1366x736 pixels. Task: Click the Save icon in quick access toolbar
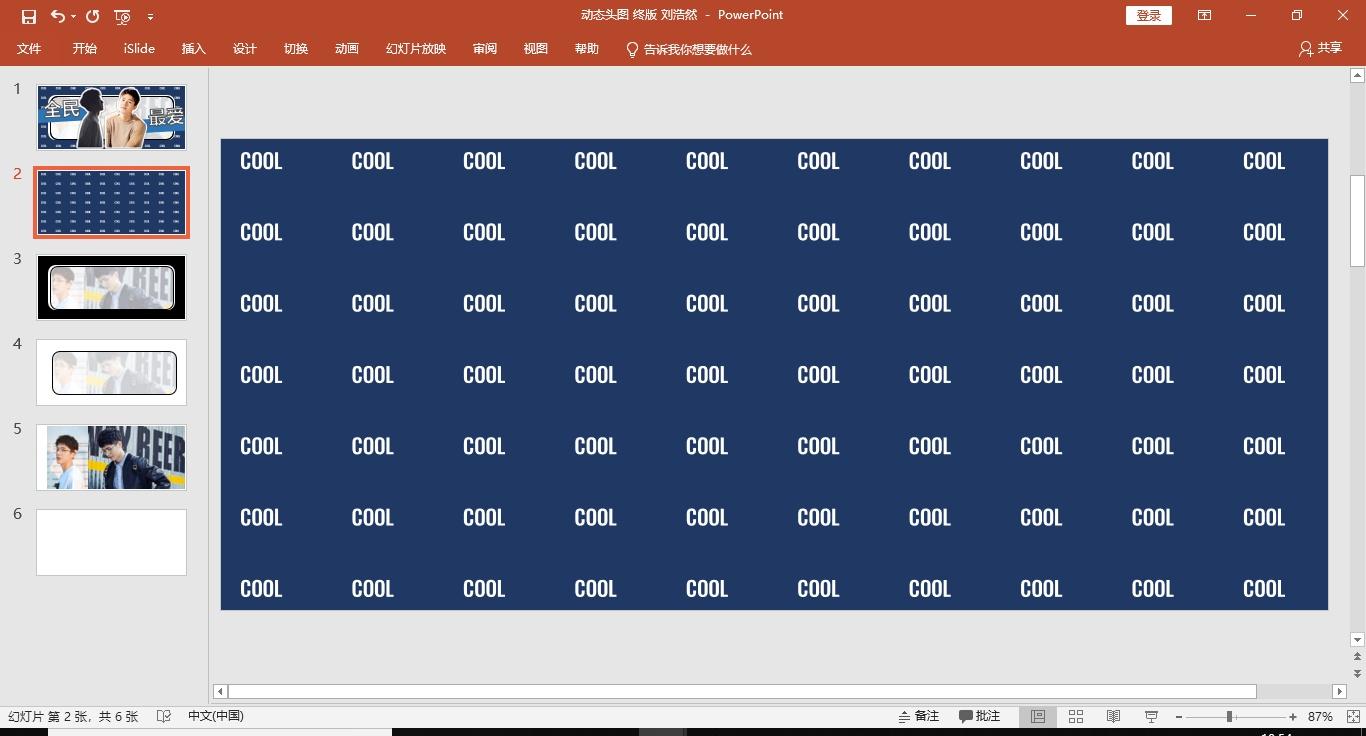28,16
